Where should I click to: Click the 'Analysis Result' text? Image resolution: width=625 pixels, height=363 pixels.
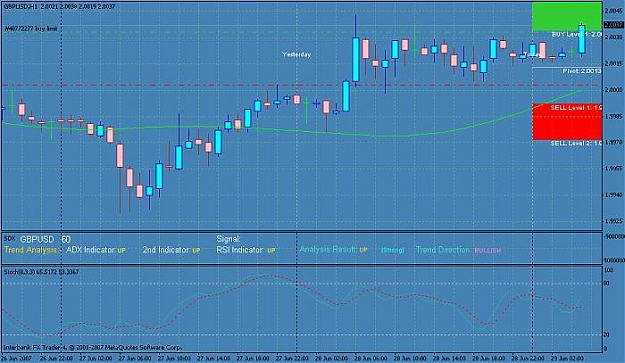[x=328, y=249]
